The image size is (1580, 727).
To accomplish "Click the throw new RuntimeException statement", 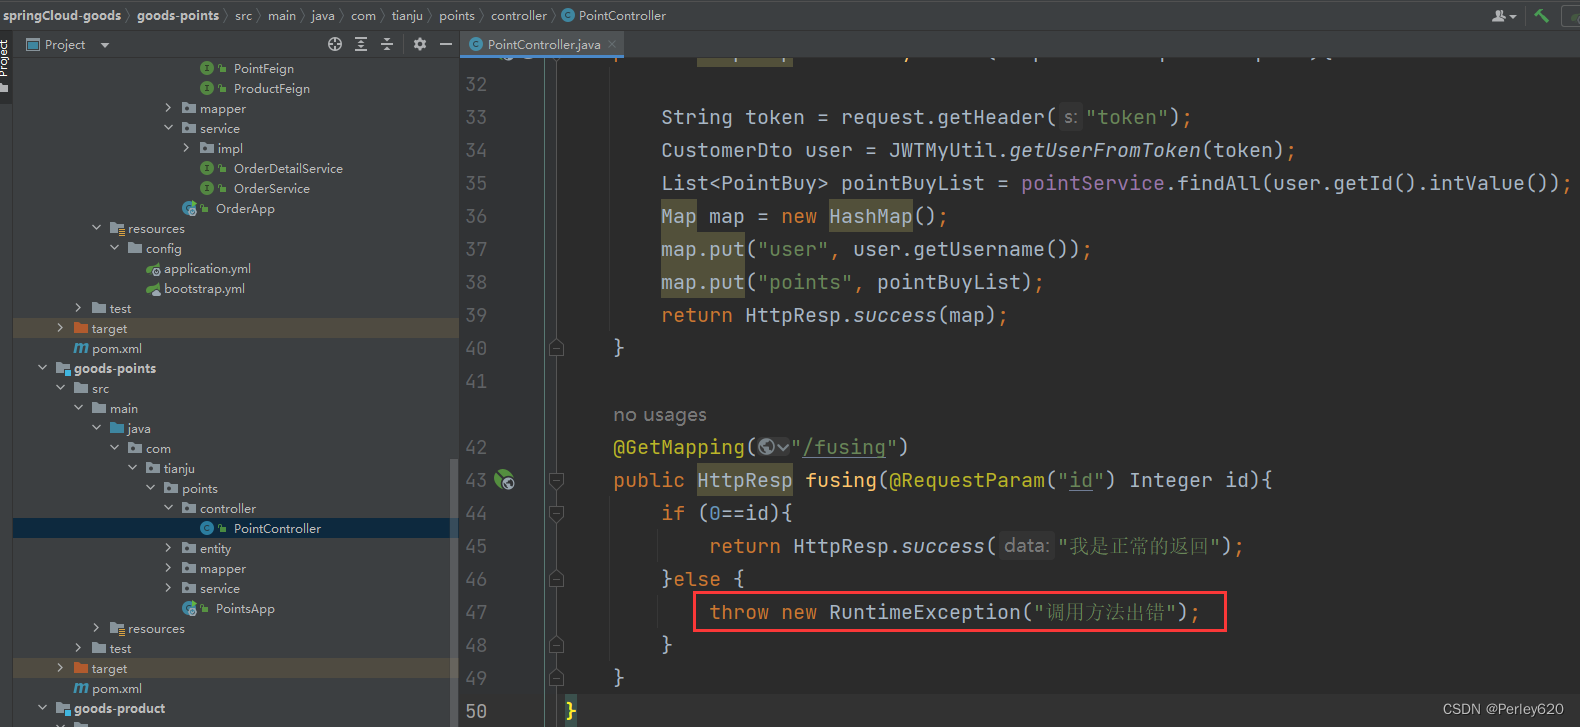I will (954, 612).
